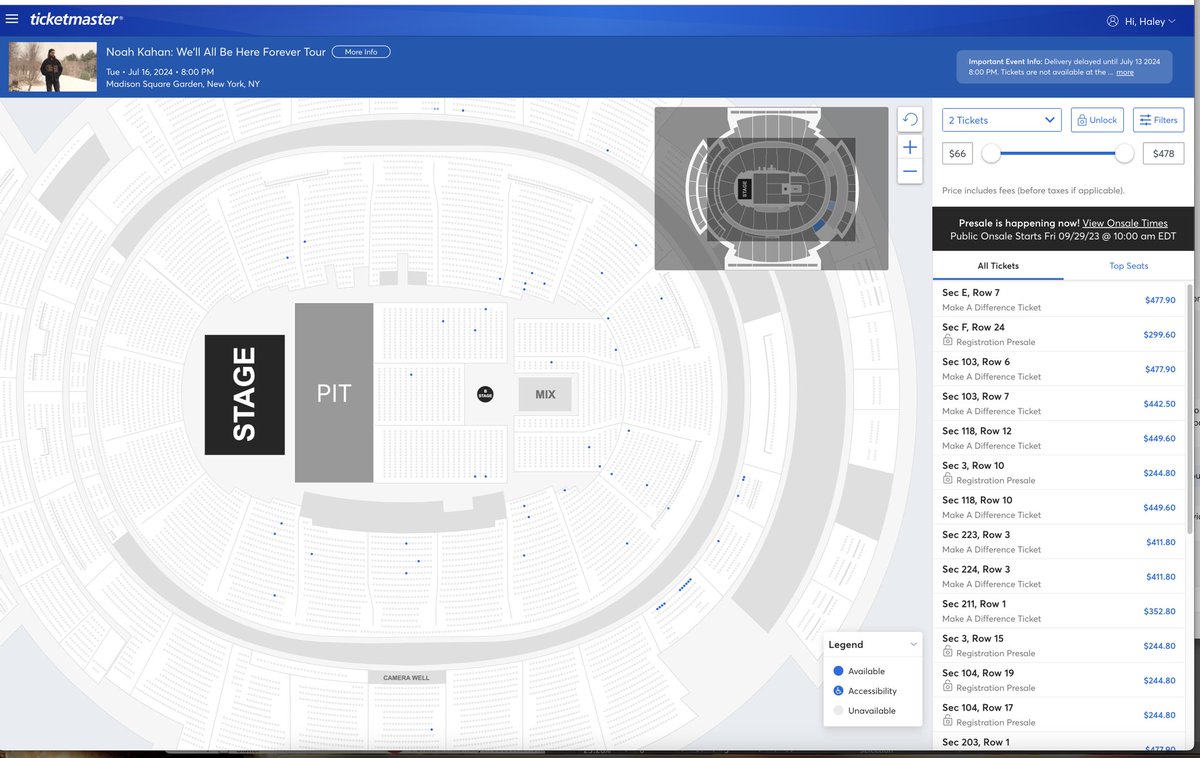Screen dimensions: 1200x758
Task: Switch to the Top Seats tab
Action: click(x=1128, y=266)
